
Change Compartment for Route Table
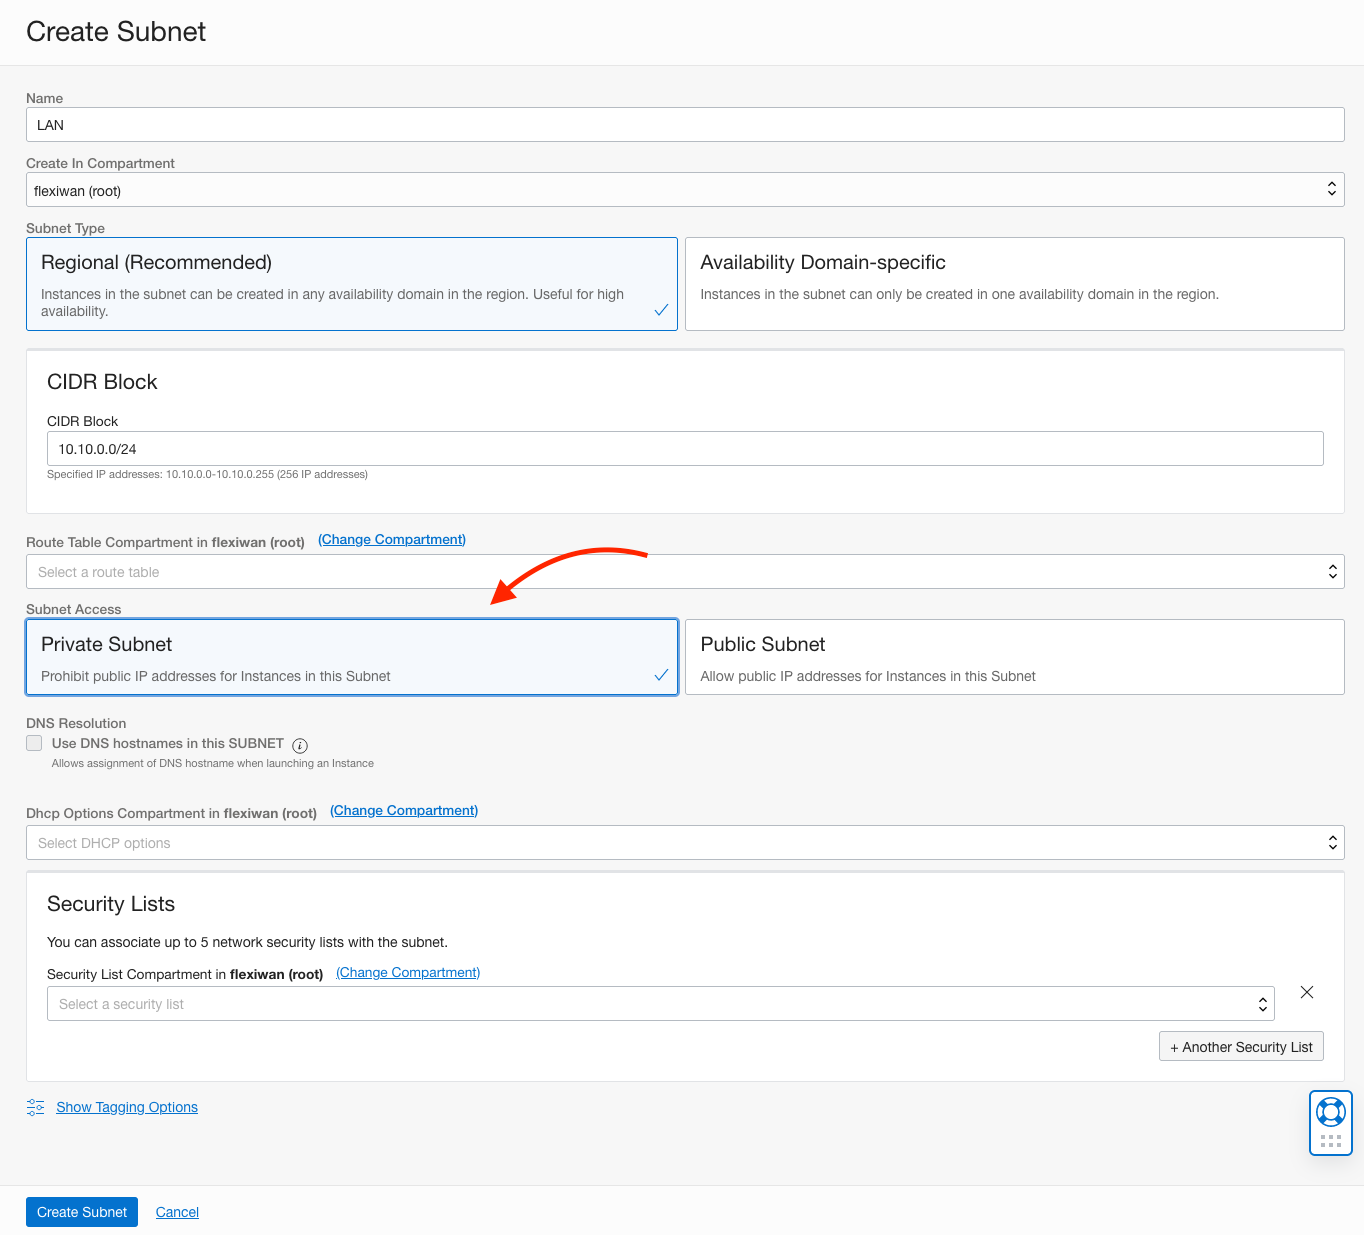(392, 540)
